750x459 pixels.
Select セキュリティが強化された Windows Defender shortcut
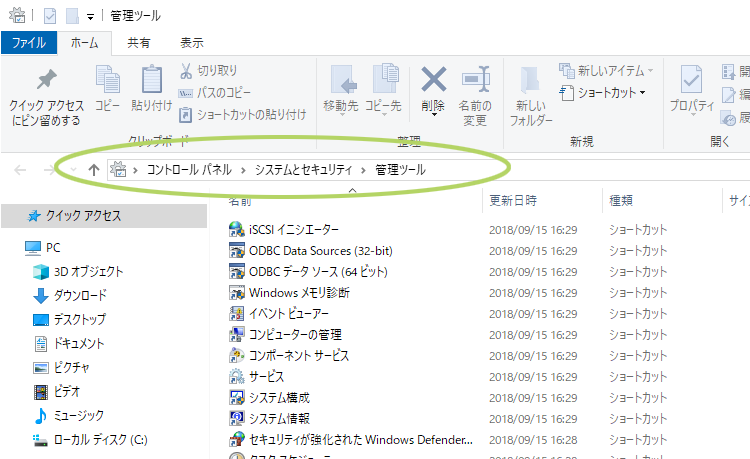[x=361, y=440]
